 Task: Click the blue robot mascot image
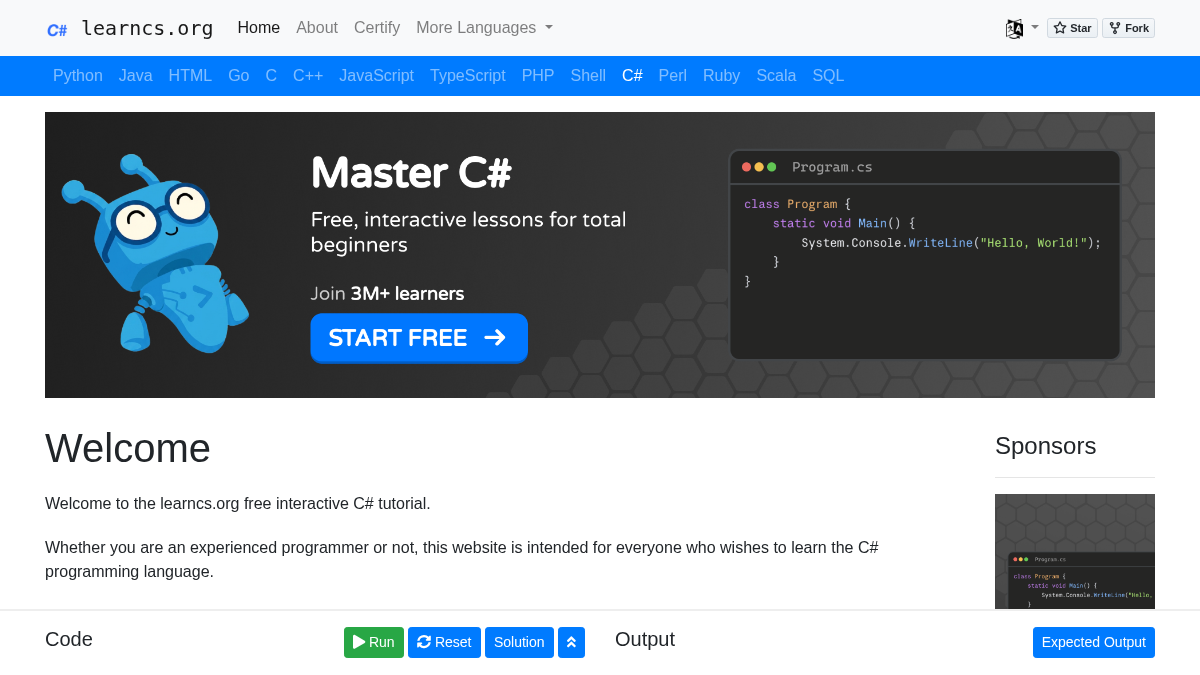155,254
